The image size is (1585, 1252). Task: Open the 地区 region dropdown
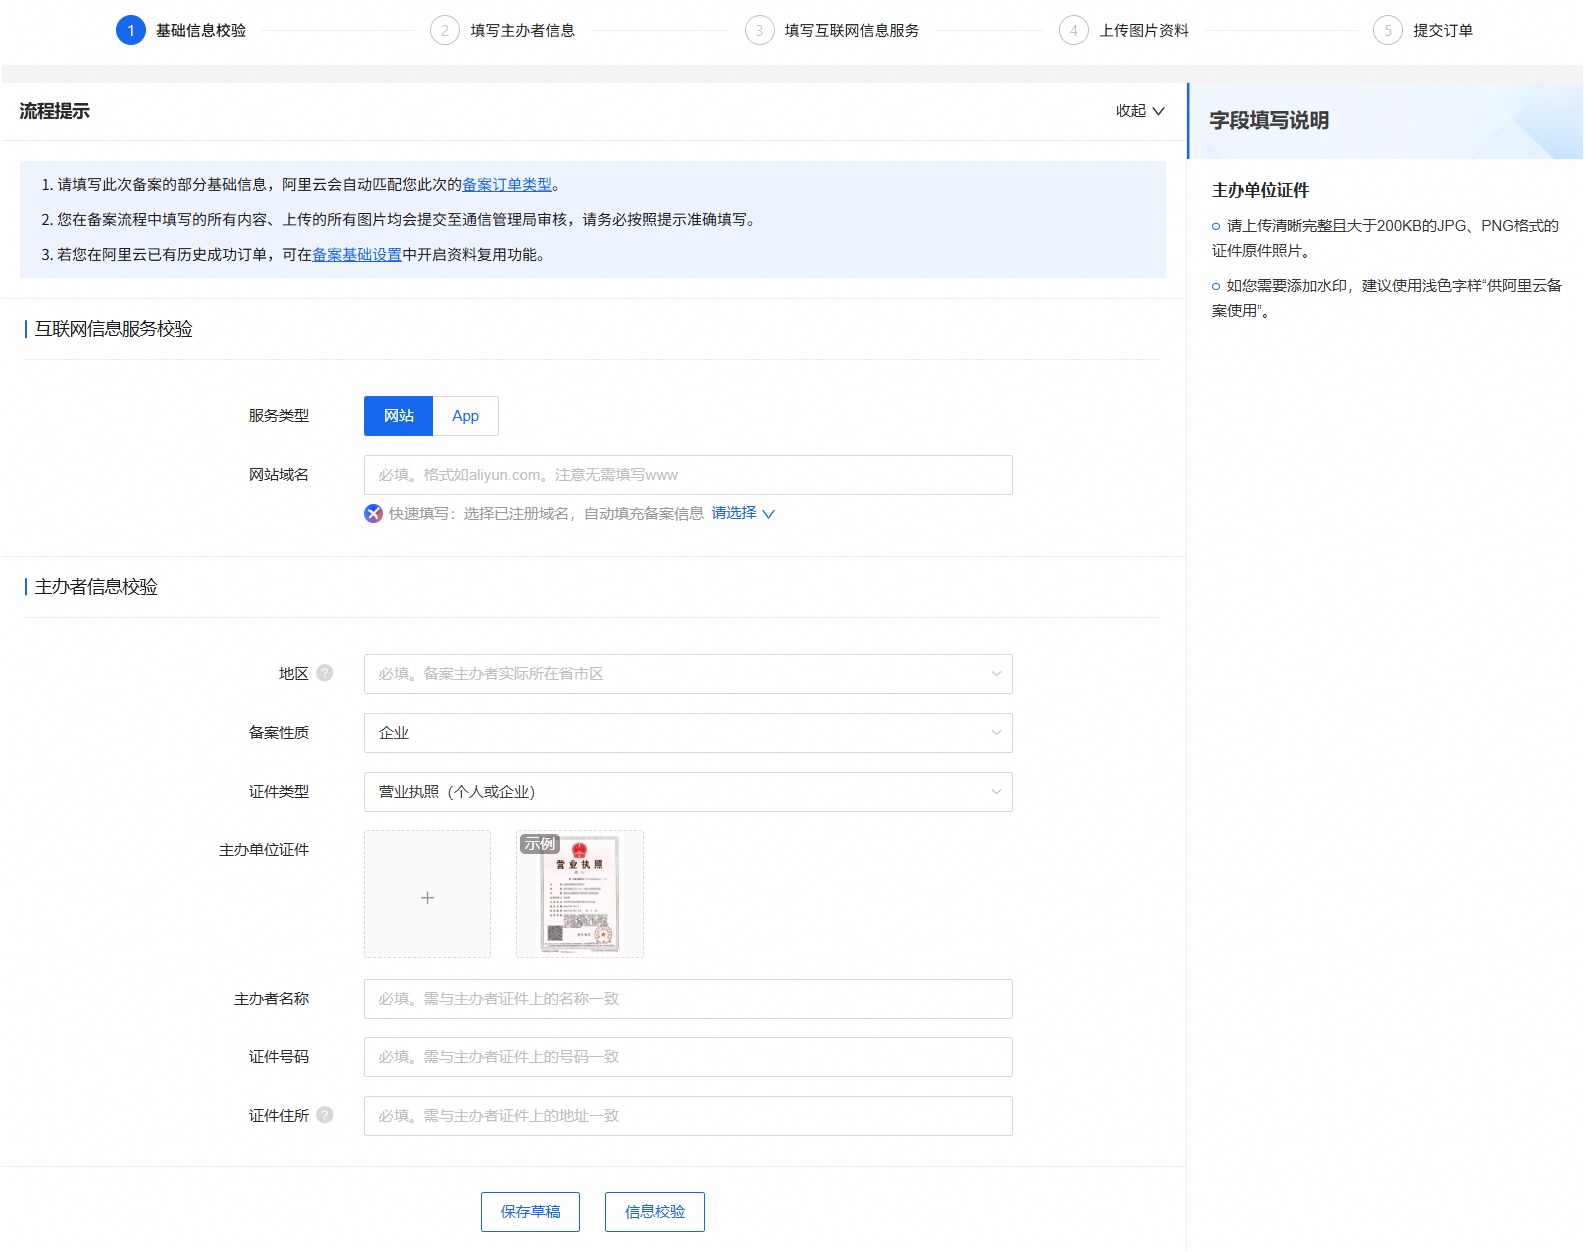(x=687, y=674)
